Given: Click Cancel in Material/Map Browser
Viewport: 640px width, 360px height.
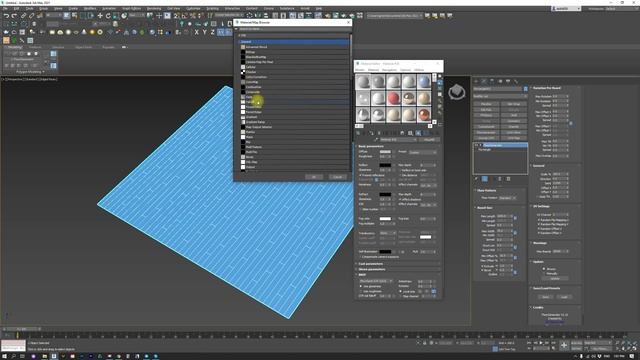Looking at the screenshot, I should click(338, 177).
